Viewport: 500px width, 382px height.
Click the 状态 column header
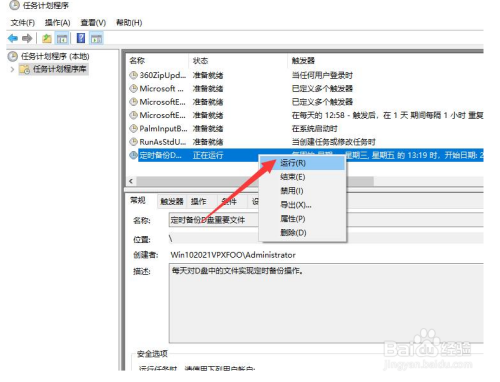(200, 61)
